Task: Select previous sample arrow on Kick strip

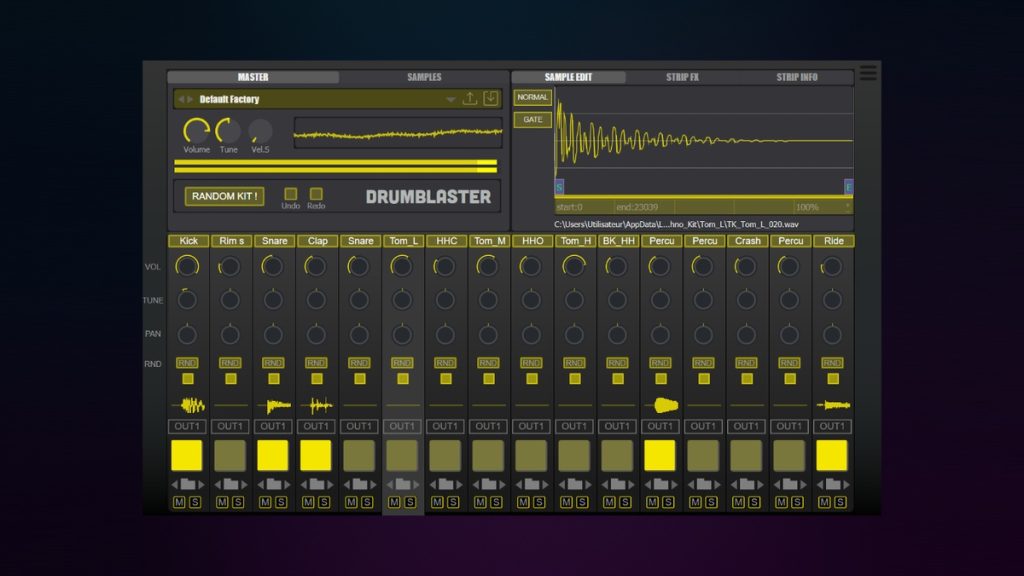Action: [174, 485]
